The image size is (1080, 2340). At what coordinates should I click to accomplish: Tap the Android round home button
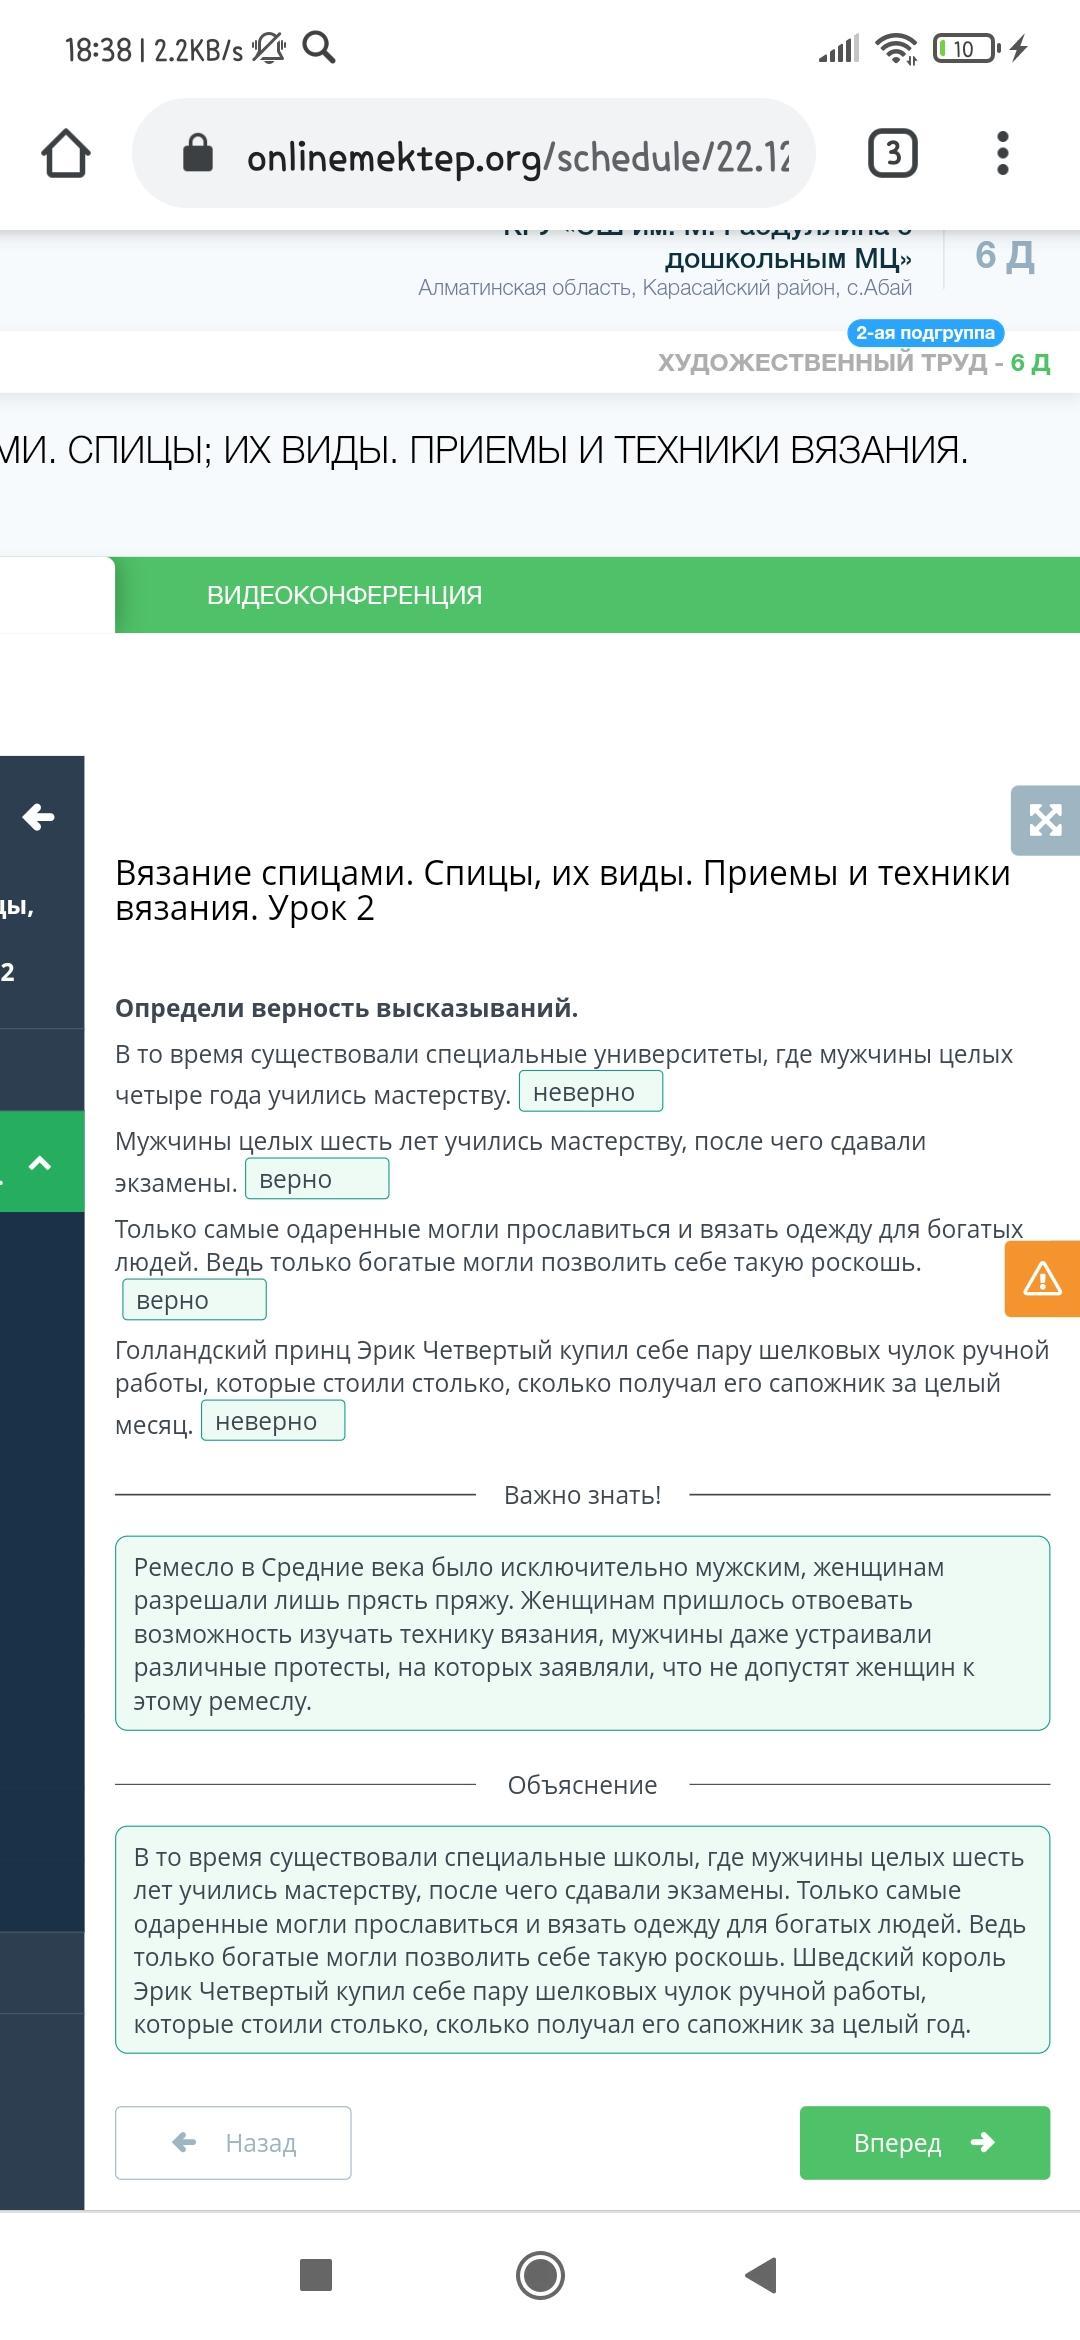tap(540, 2276)
